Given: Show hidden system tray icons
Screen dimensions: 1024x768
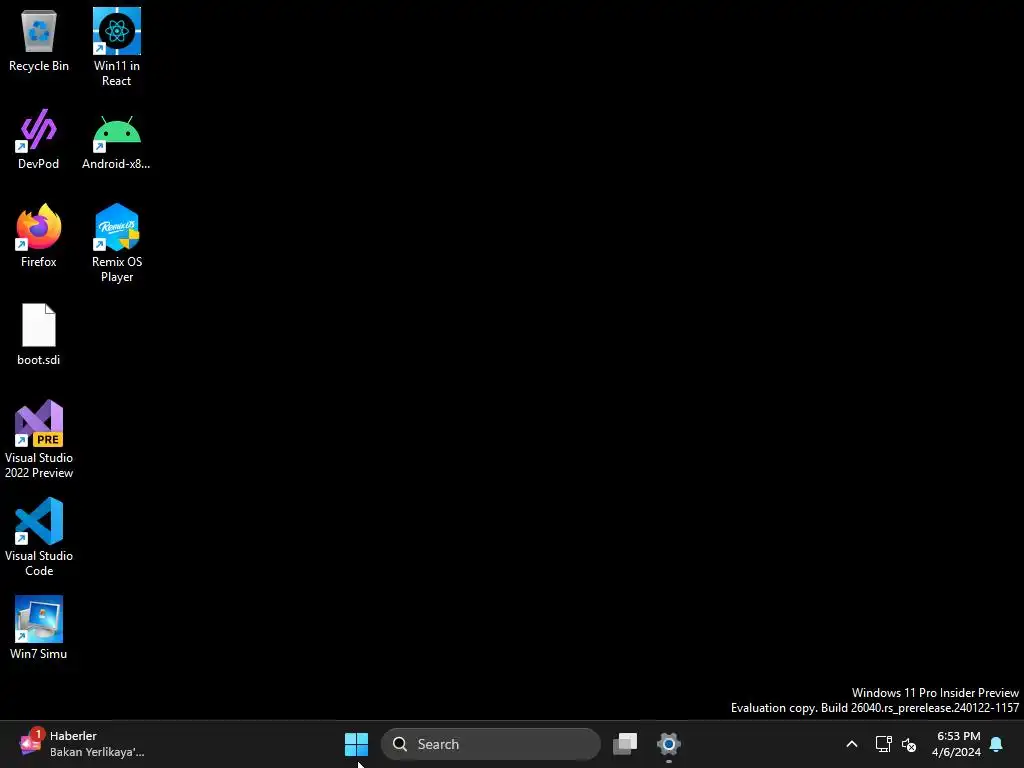Looking at the screenshot, I should (852, 744).
